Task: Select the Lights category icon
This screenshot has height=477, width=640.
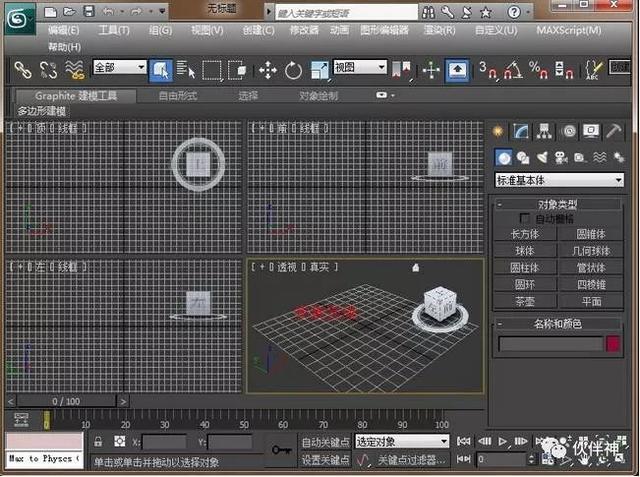Action: [x=541, y=157]
